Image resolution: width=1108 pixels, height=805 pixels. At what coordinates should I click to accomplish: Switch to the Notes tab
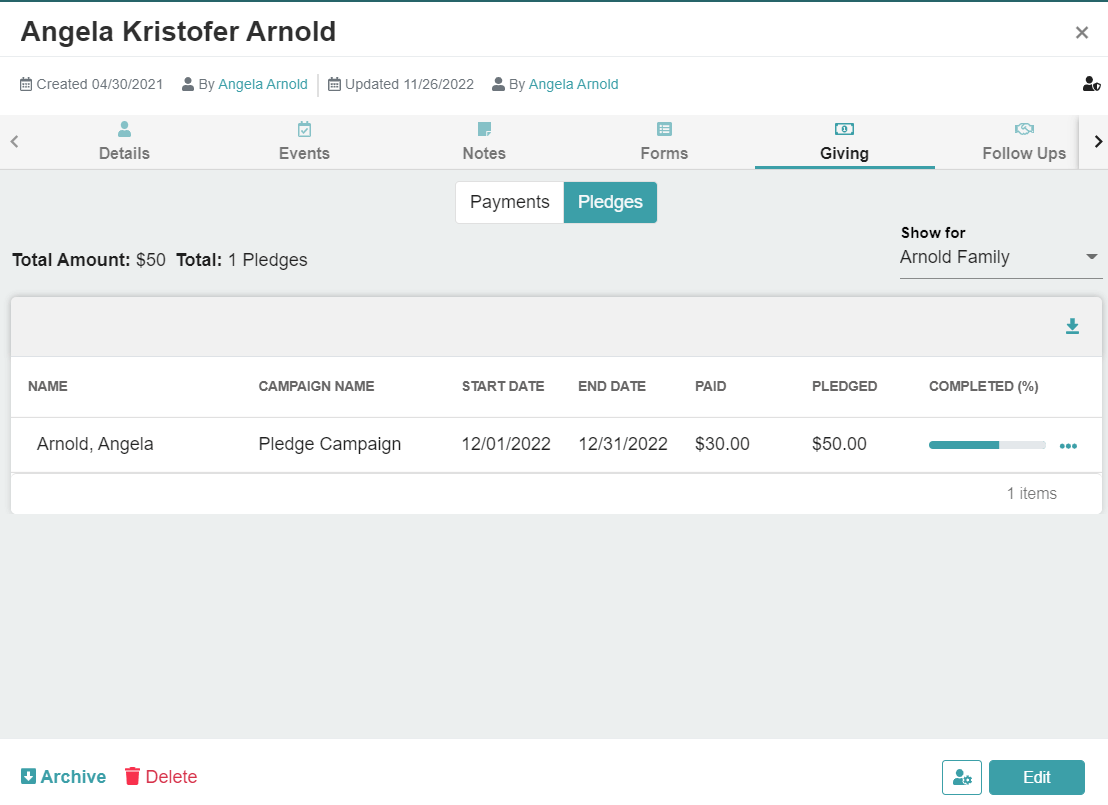pos(484,142)
